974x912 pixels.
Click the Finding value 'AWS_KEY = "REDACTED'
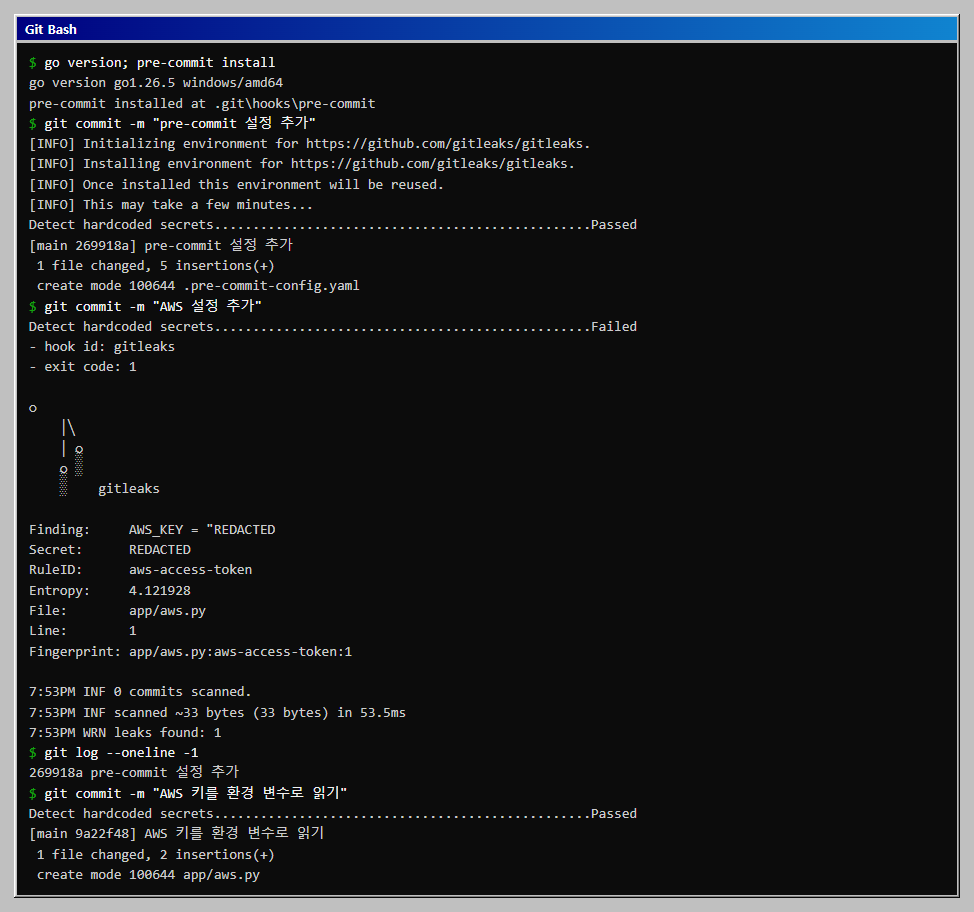click(x=202, y=529)
